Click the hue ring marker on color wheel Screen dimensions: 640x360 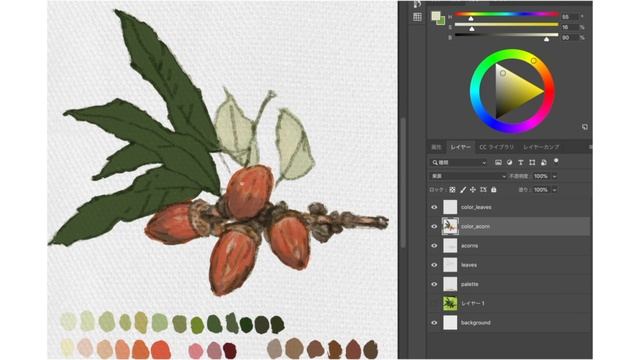(x=533, y=61)
